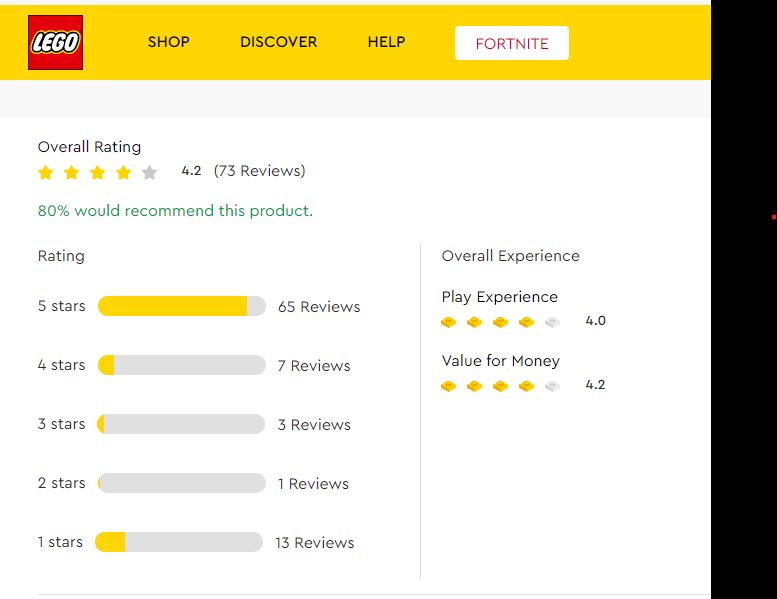Click the FORTNITE button

[511, 43]
